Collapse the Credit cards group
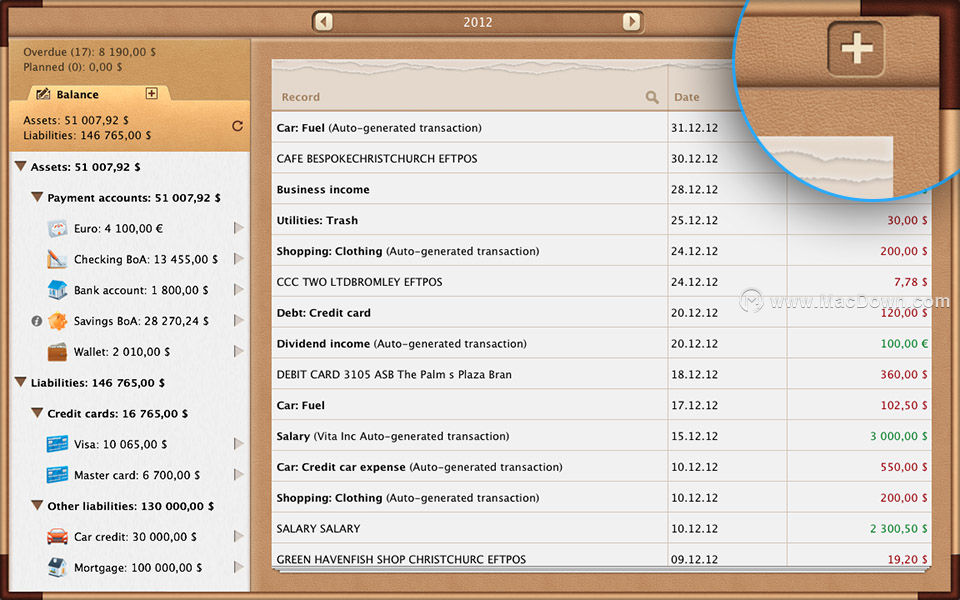This screenshot has height=600, width=960. tap(37, 413)
